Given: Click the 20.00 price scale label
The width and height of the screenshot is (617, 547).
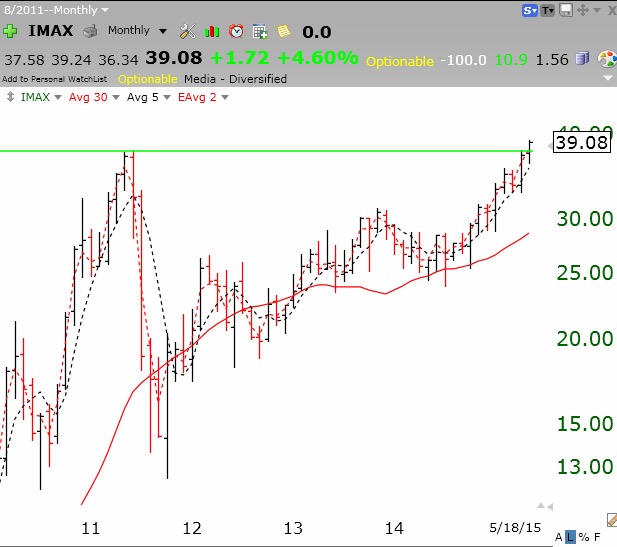Looking at the screenshot, I should [x=585, y=338].
